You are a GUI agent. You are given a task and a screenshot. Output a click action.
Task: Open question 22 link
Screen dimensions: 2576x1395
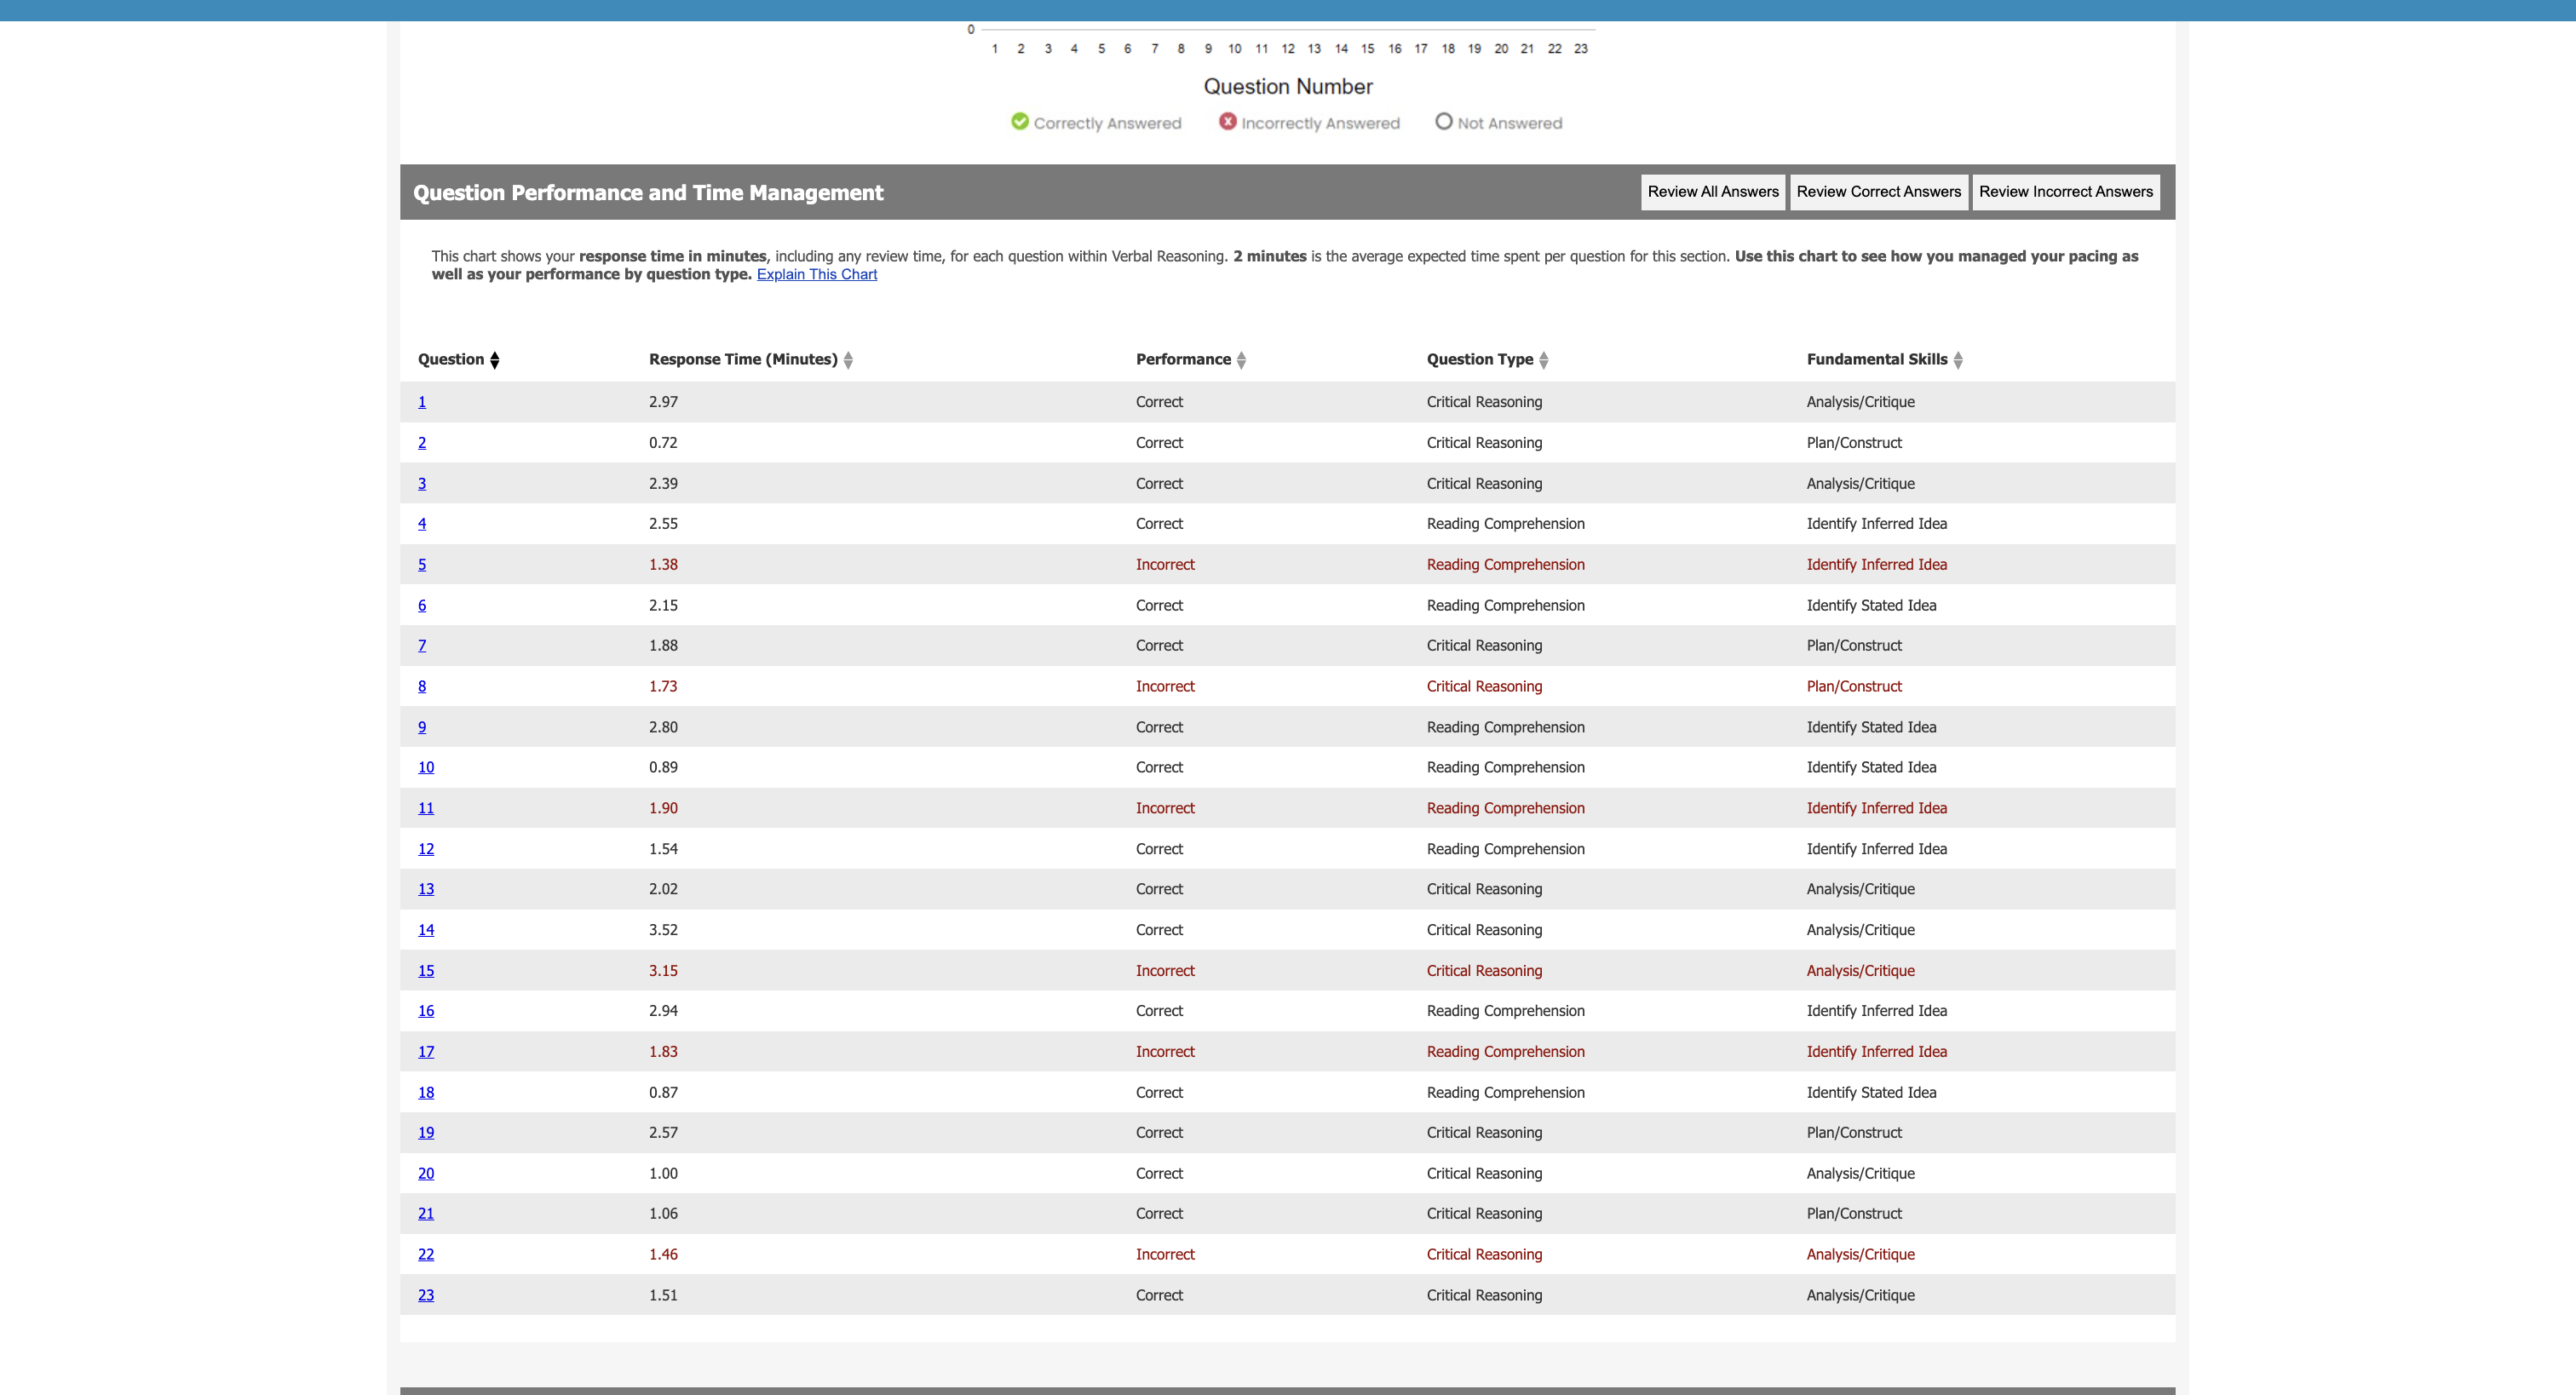[x=426, y=1255]
